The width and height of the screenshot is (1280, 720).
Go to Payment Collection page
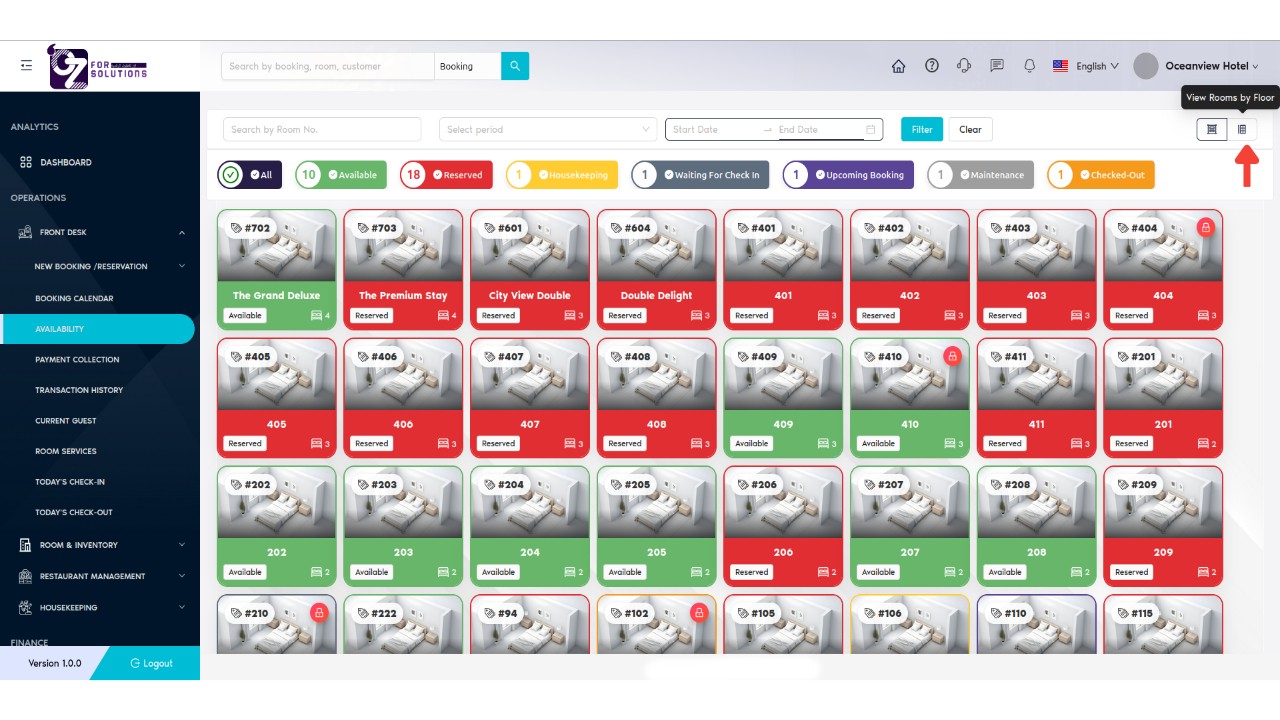click(77, 359)
